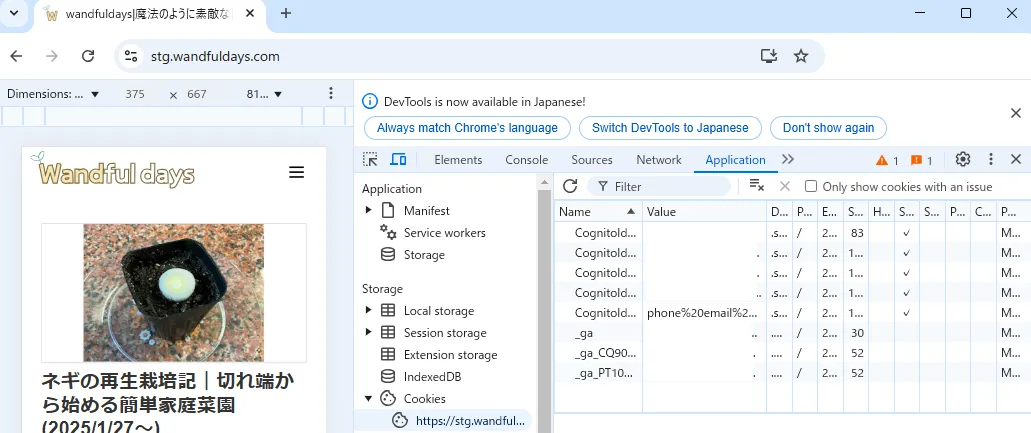The width and height of the screenshot is (1031, 433).
Task: Sort cookies by the Name column
Action: pos(598,212)
